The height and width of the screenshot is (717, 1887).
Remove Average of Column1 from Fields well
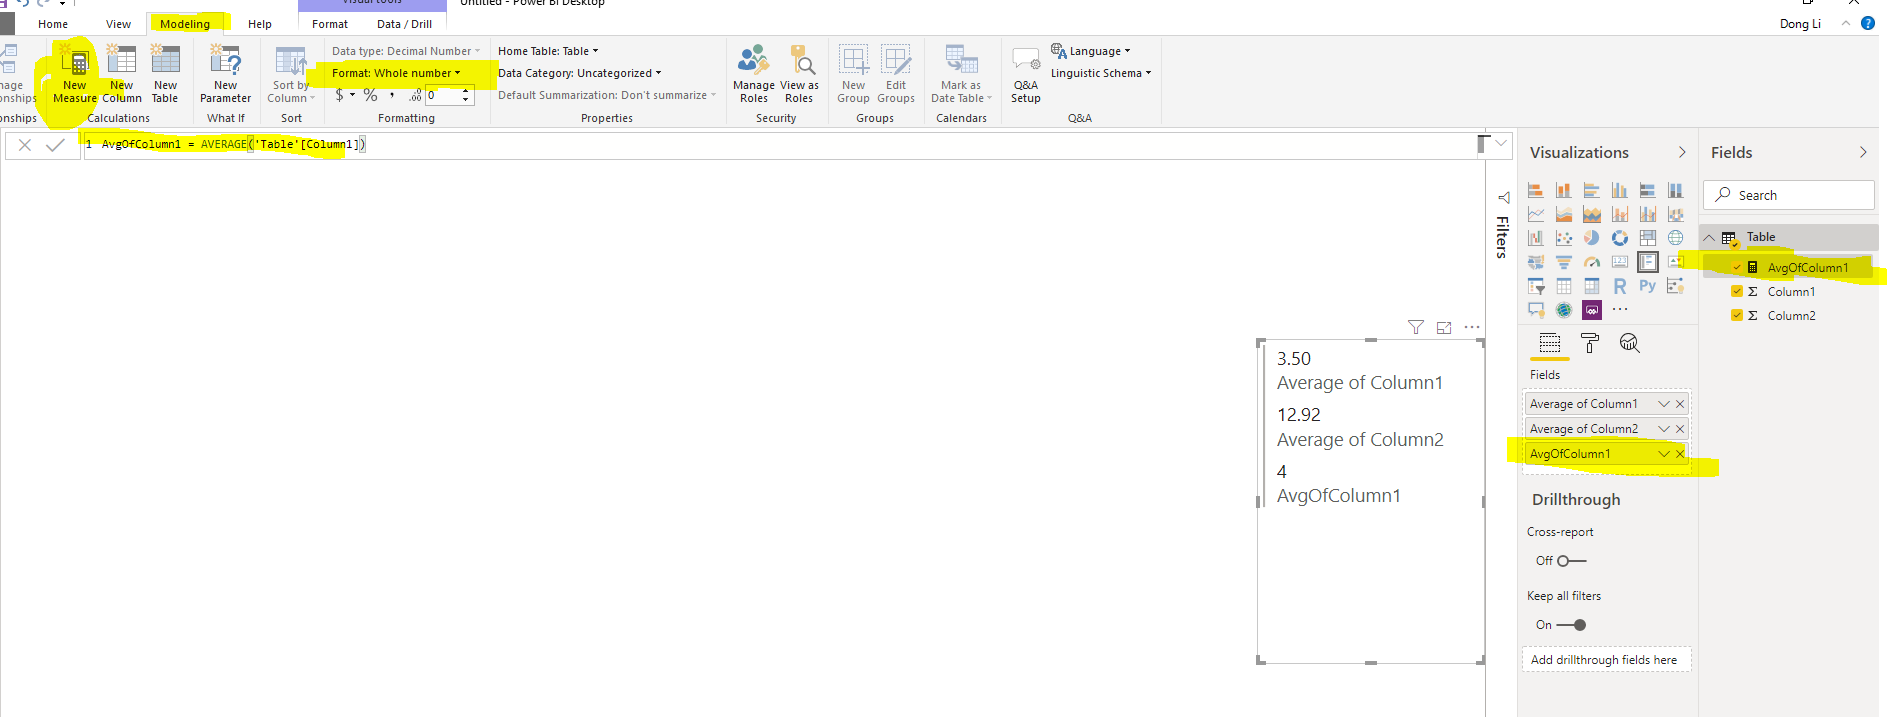pyautogui.click(x=1680, y=404)
